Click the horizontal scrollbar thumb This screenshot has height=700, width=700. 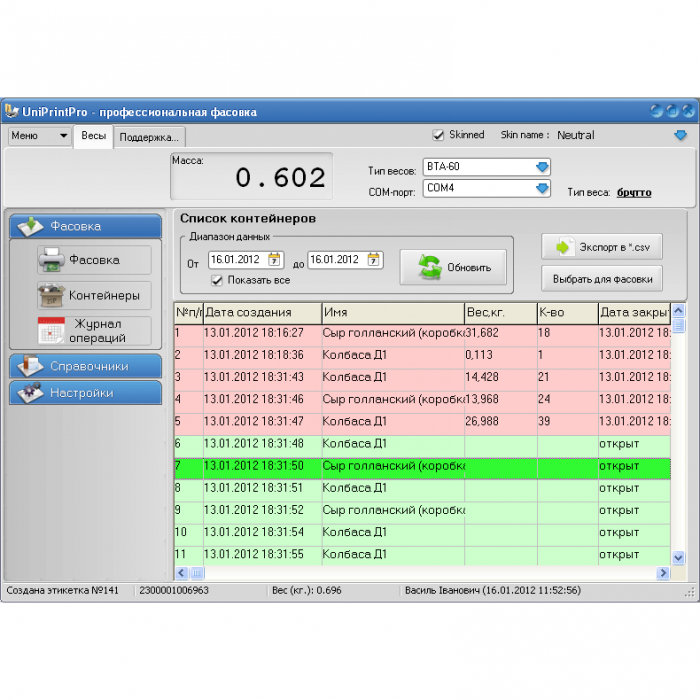(197, 573)
